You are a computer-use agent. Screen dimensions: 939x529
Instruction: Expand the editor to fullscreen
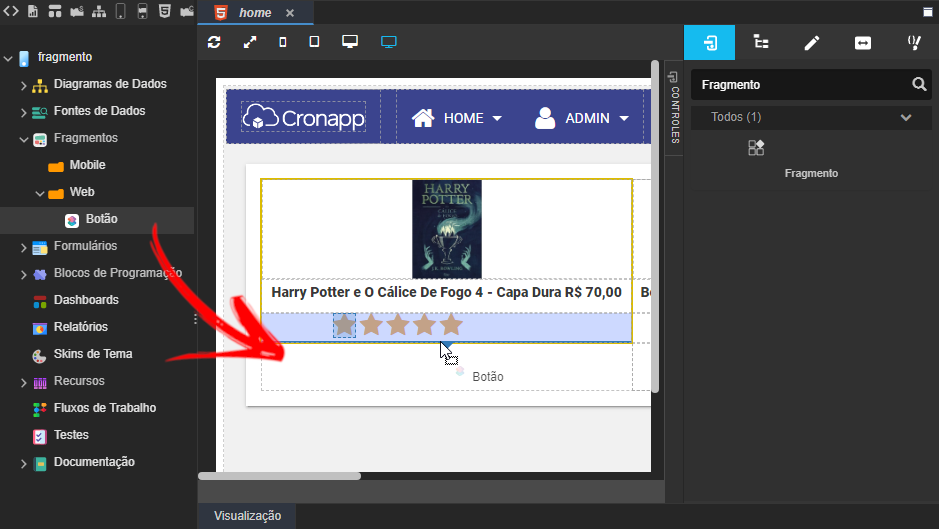(250, 42)
